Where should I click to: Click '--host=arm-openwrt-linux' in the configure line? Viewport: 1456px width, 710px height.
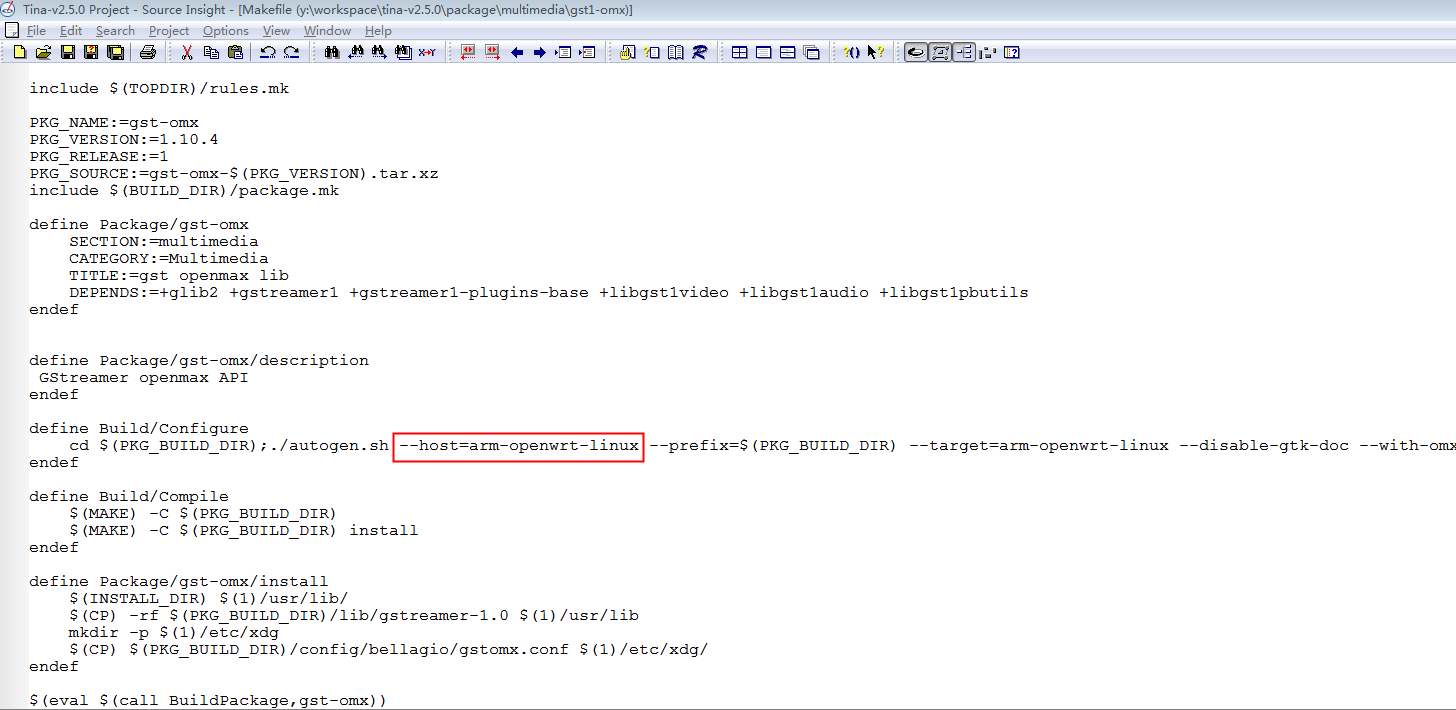(518, 446)
